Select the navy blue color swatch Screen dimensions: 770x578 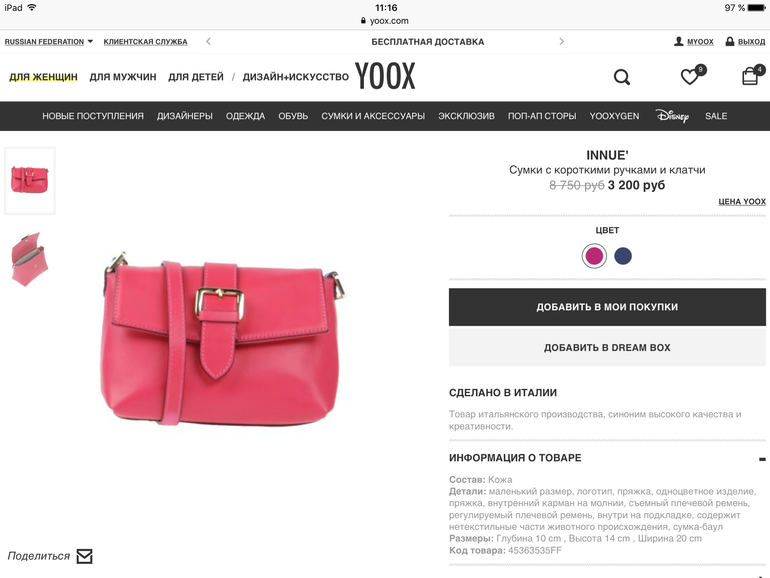[x=623, y=256]
